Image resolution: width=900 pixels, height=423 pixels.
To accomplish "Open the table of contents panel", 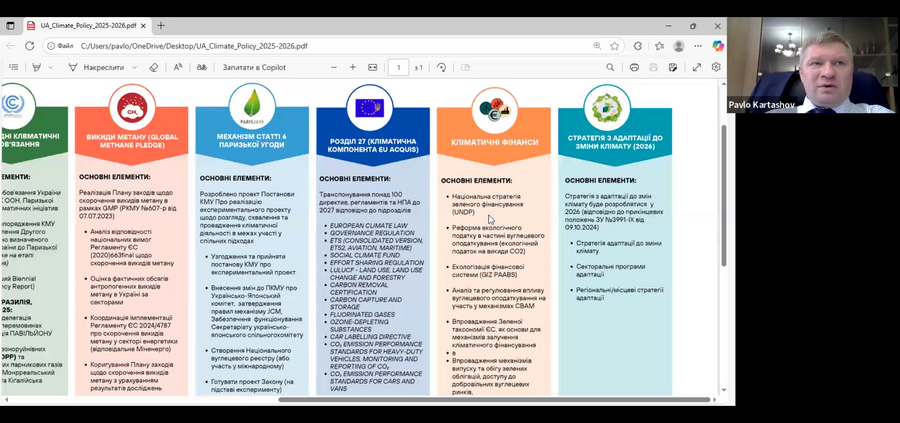I will [14, 67].
